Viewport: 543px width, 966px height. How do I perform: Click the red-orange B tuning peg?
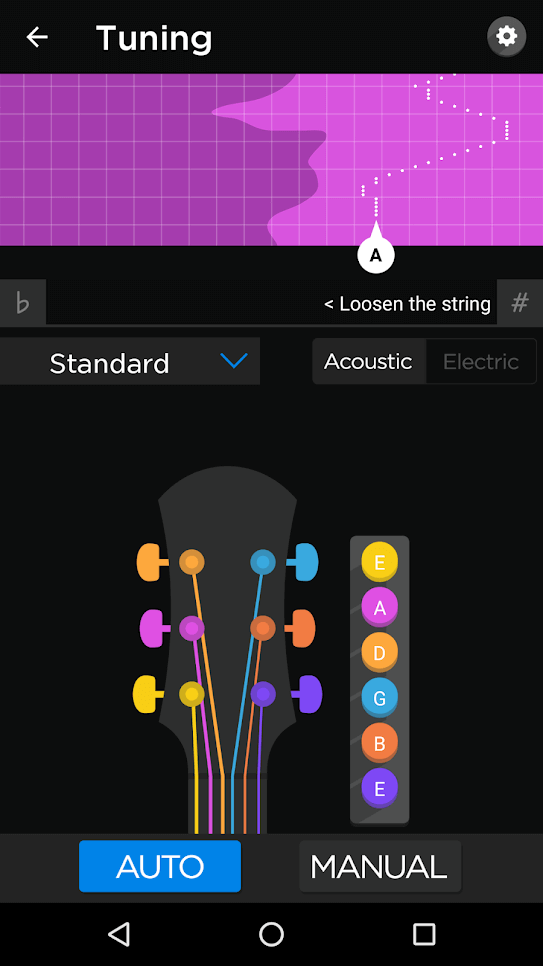click(300, 628)
